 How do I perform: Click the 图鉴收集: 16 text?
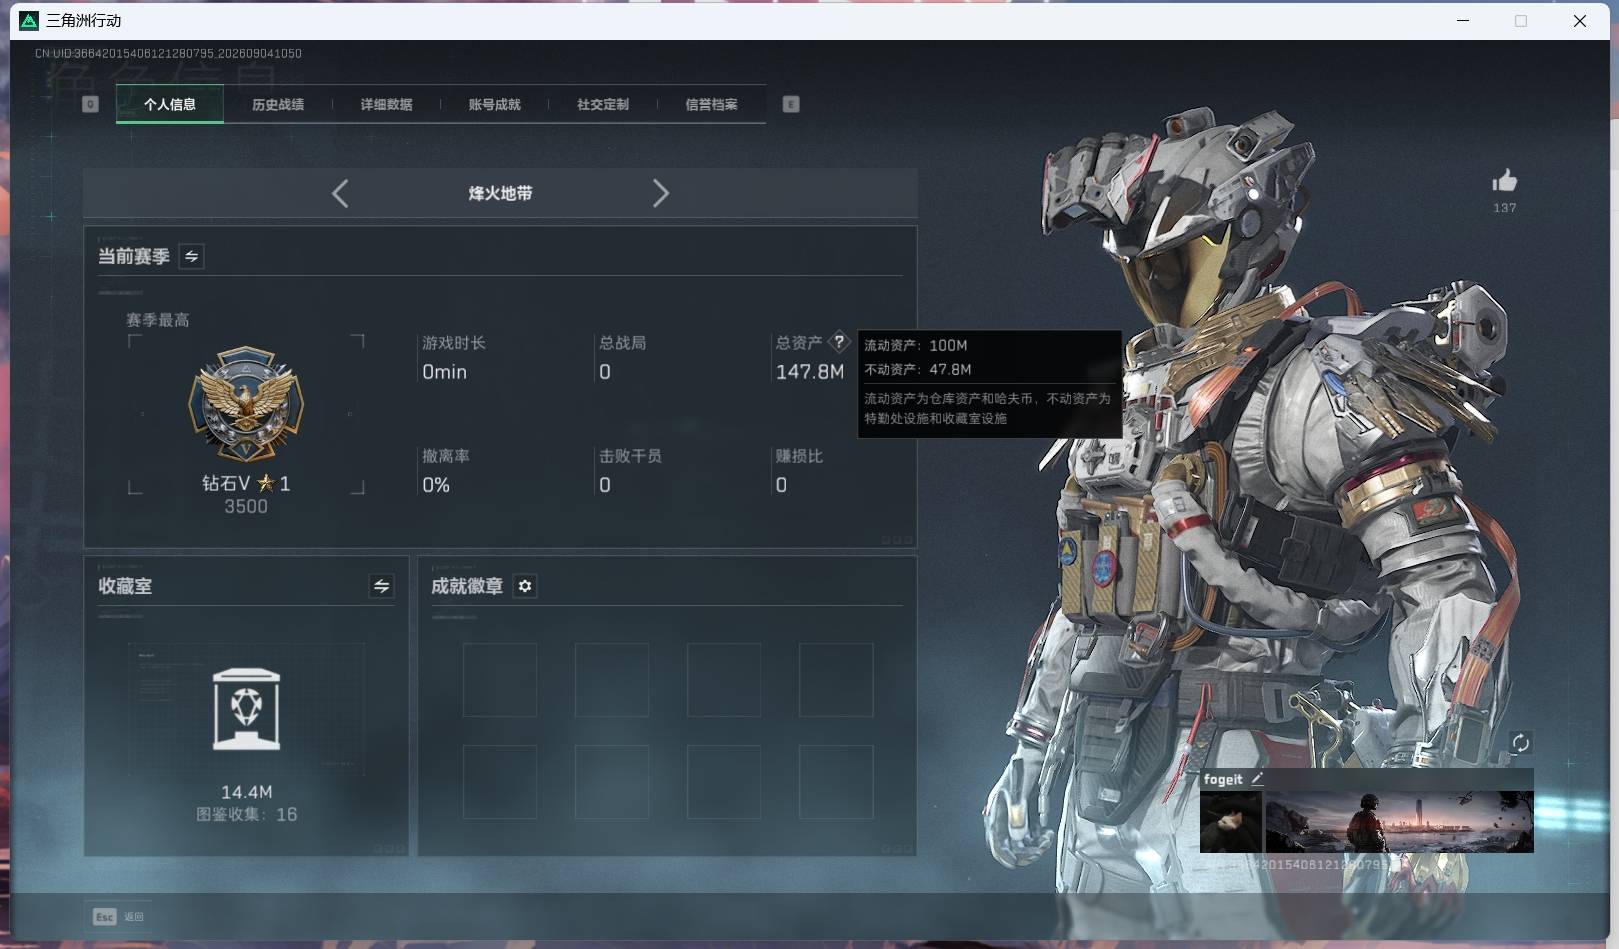pyautogui.click(x=246, y=814)
